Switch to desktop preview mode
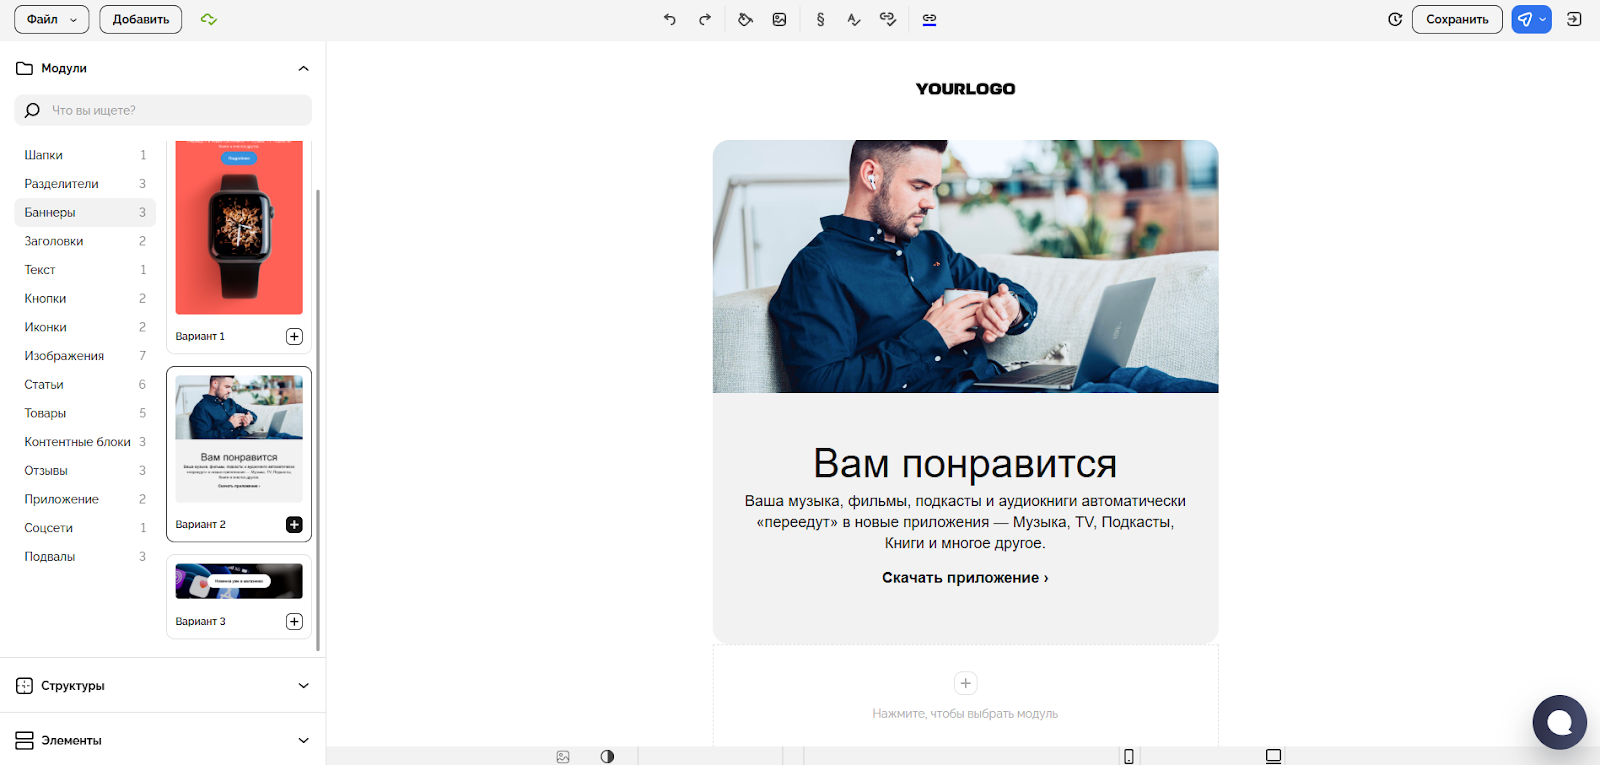Image resolution: width=1600 pixels, height=765 pixels. coord(1273,756)
